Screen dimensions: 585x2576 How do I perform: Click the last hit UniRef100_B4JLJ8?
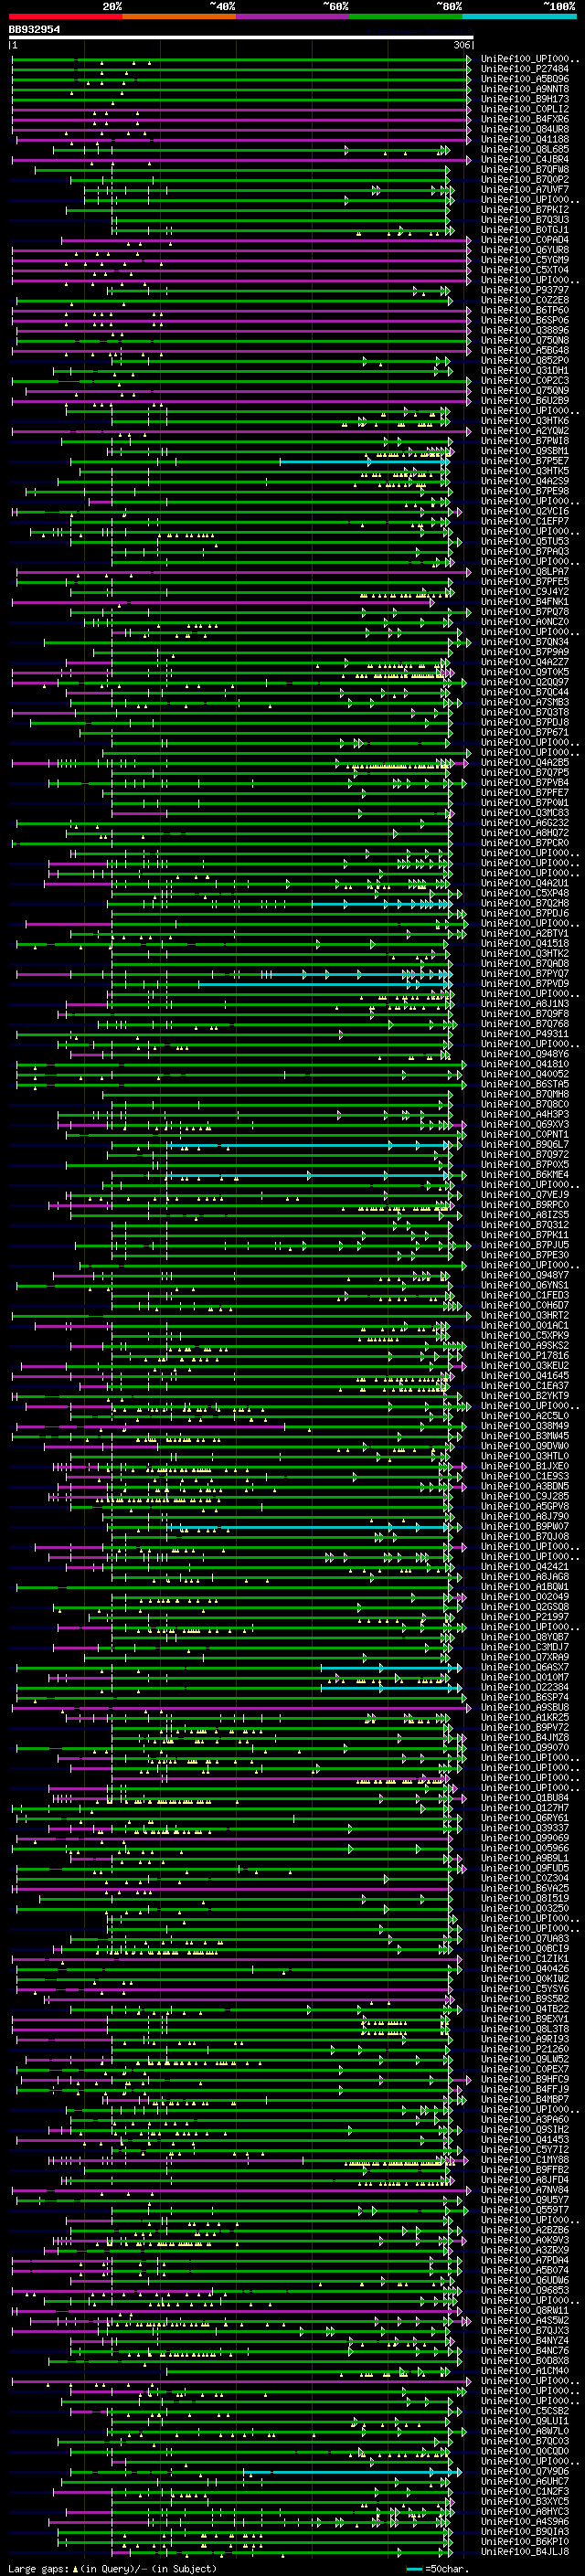(525, 2552)
